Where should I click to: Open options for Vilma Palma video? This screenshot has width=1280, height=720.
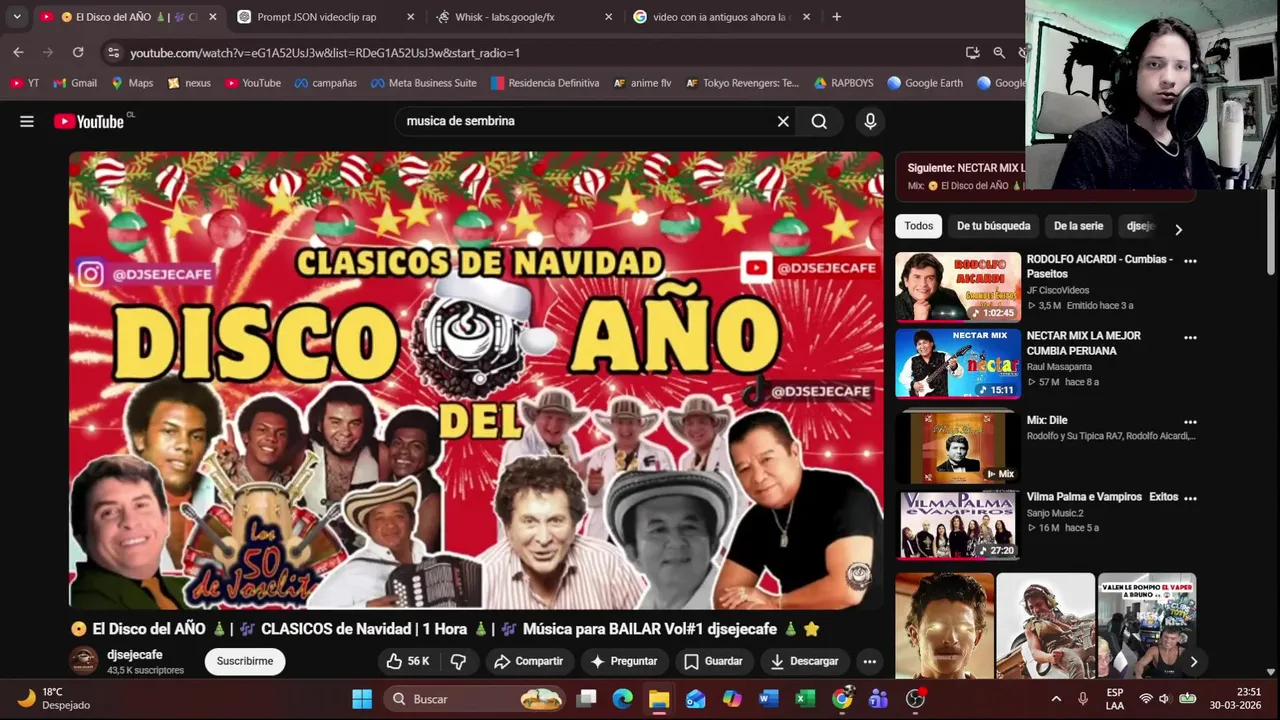1190,498
